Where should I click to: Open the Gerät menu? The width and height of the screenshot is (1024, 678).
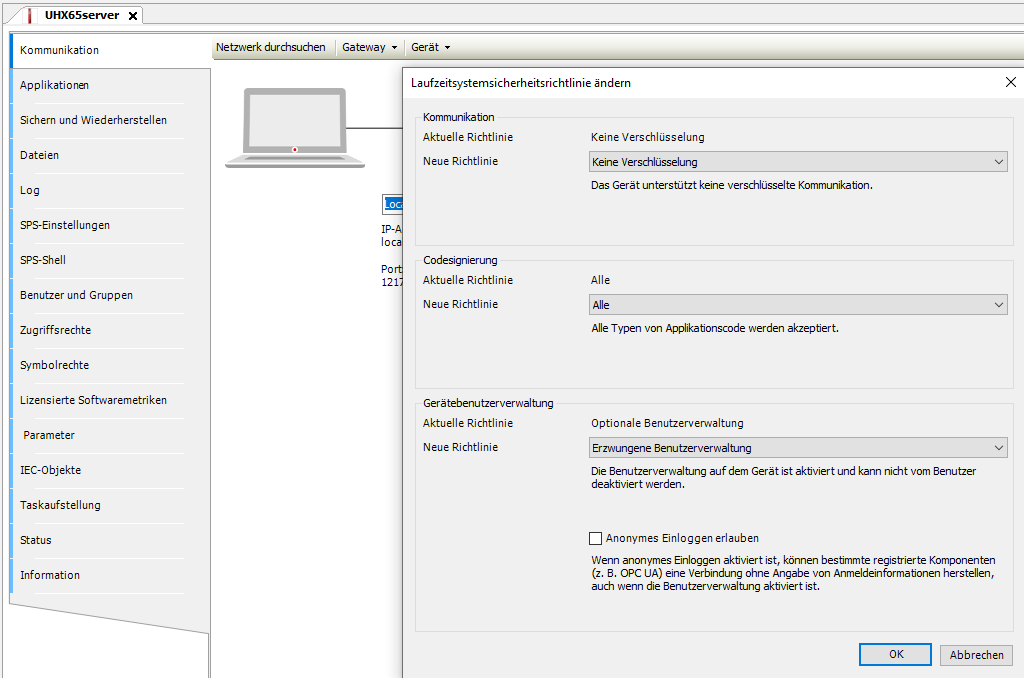pyautogui.click(x=431, y=47)
